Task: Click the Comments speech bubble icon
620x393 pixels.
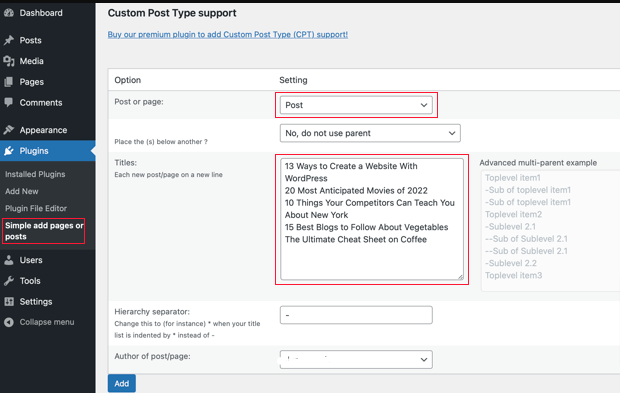Action: 9,102
